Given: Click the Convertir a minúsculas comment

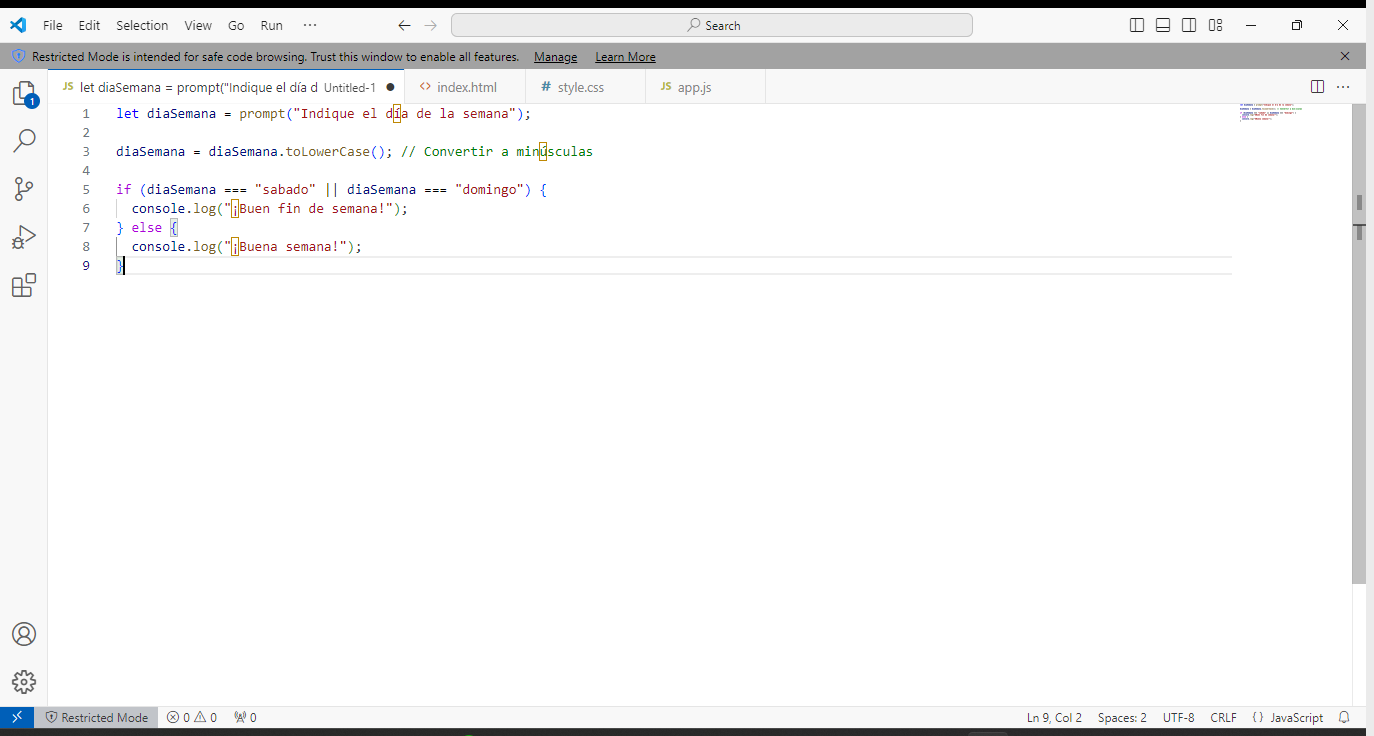Looking at the screenshot, I should click(497, 151).
